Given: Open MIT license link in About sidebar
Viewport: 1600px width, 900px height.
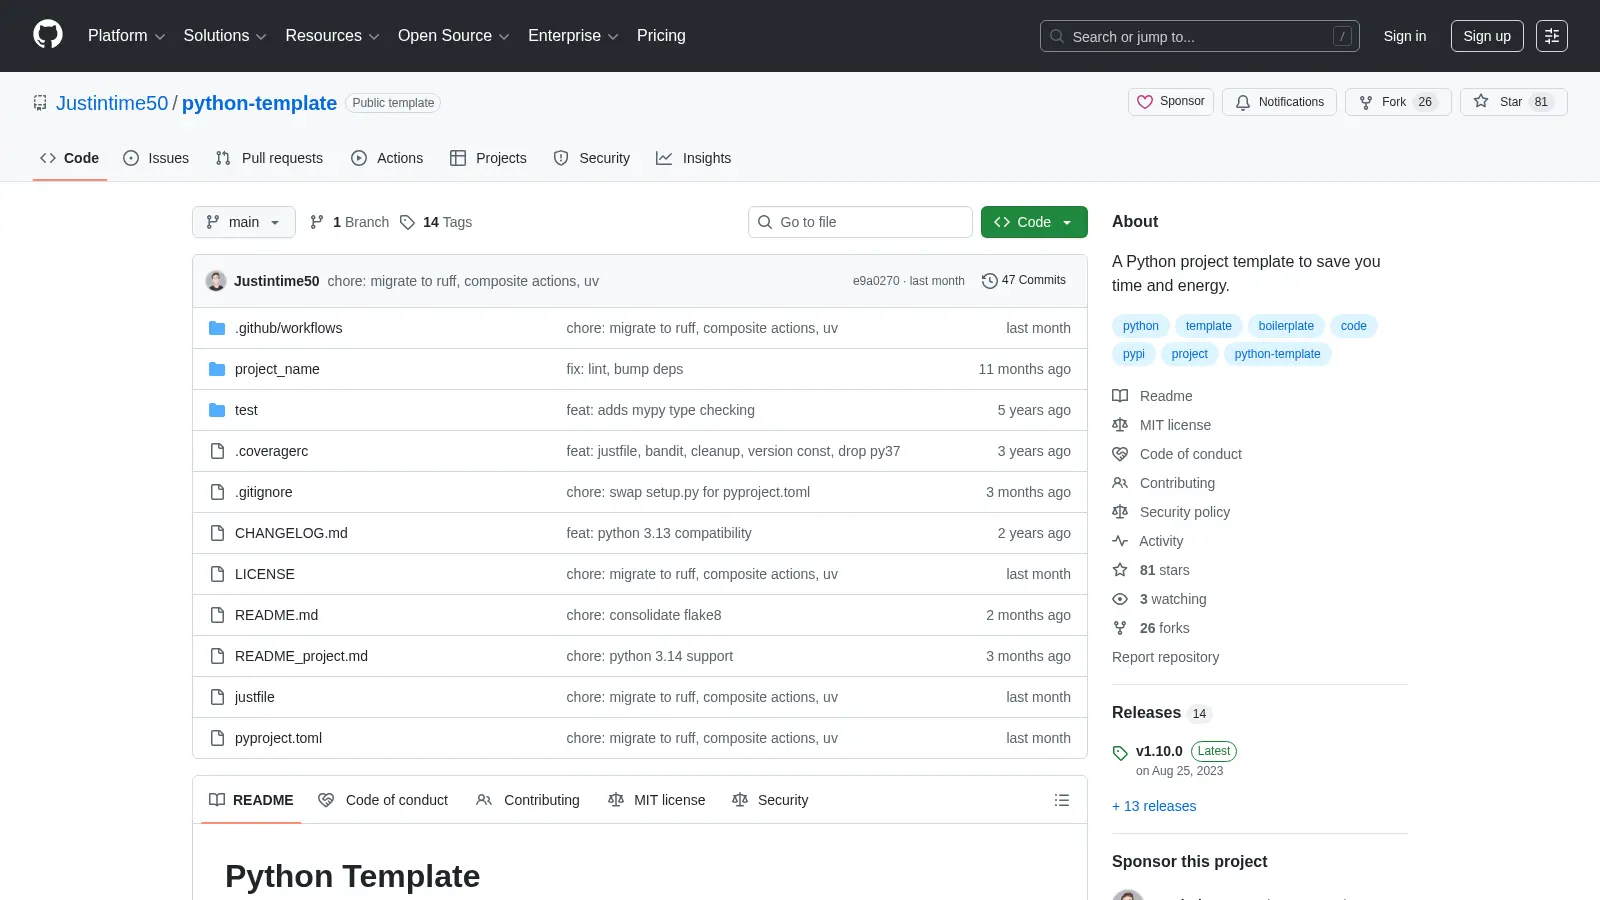Looking at the screenshot, I should (1162, 425).
